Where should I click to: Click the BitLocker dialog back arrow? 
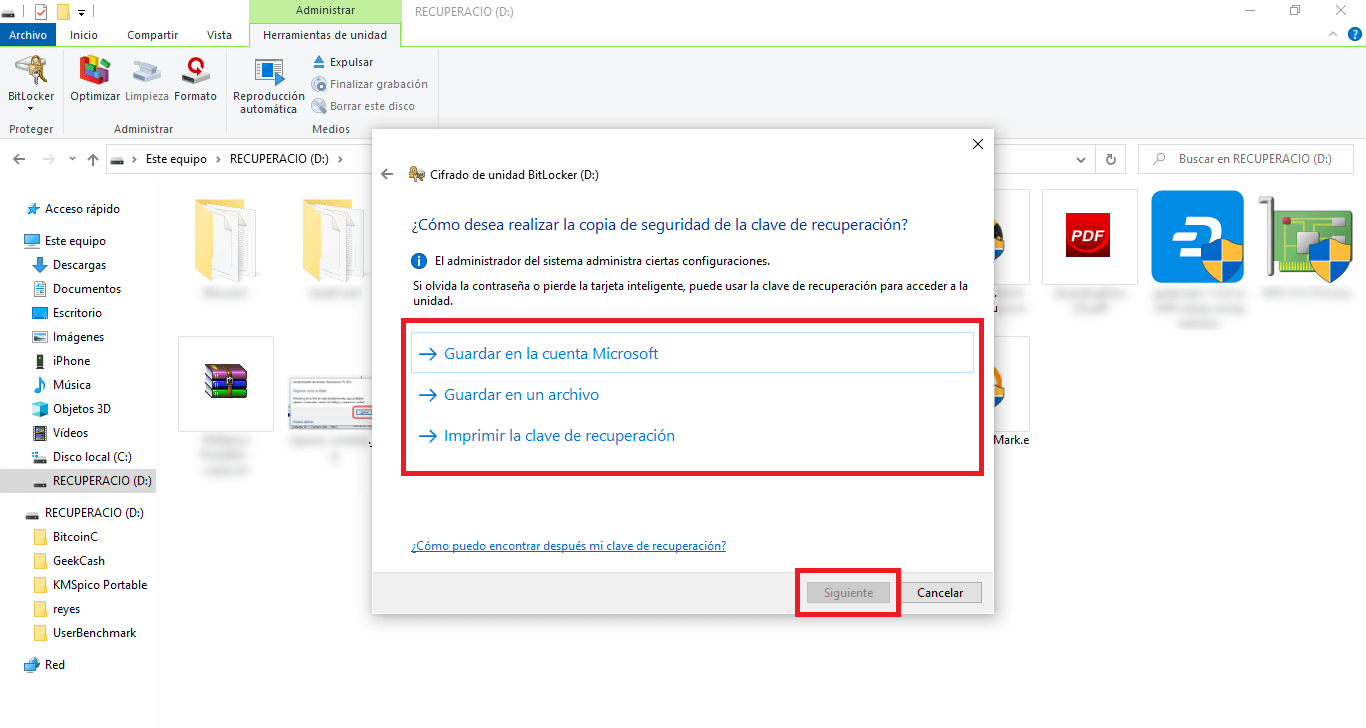(388, 174)
